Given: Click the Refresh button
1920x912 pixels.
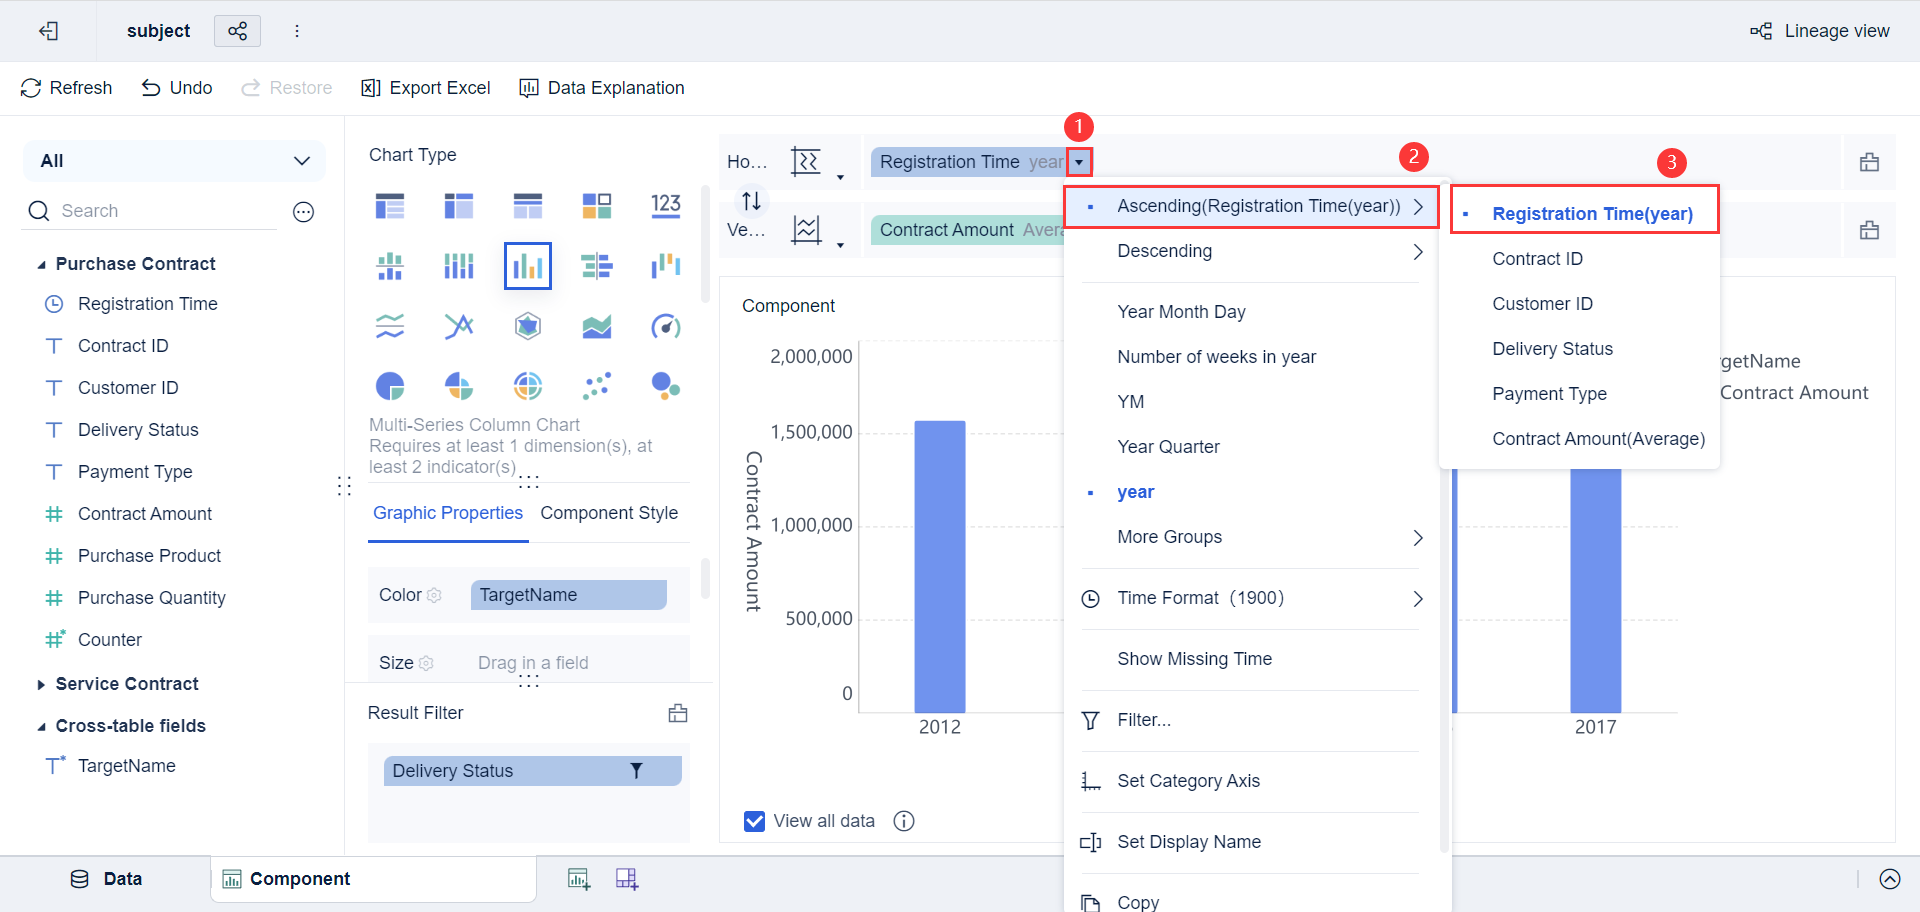Looking at the screenshot, I should 67,88.
